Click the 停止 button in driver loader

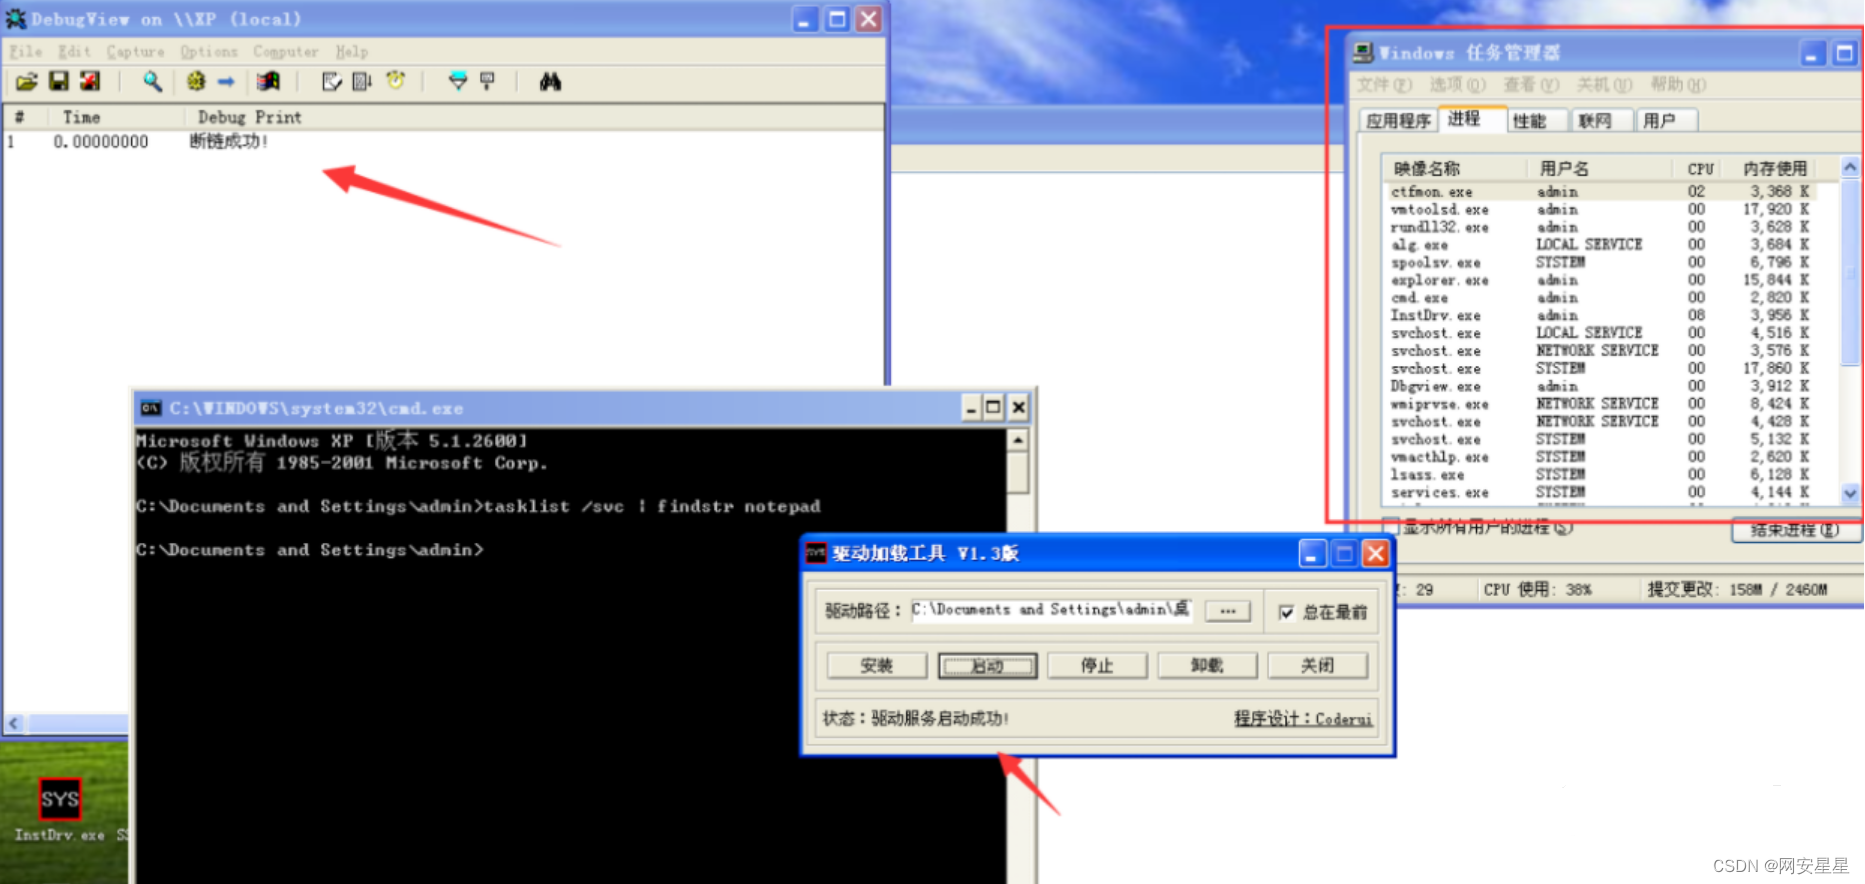pos(1097,666)
